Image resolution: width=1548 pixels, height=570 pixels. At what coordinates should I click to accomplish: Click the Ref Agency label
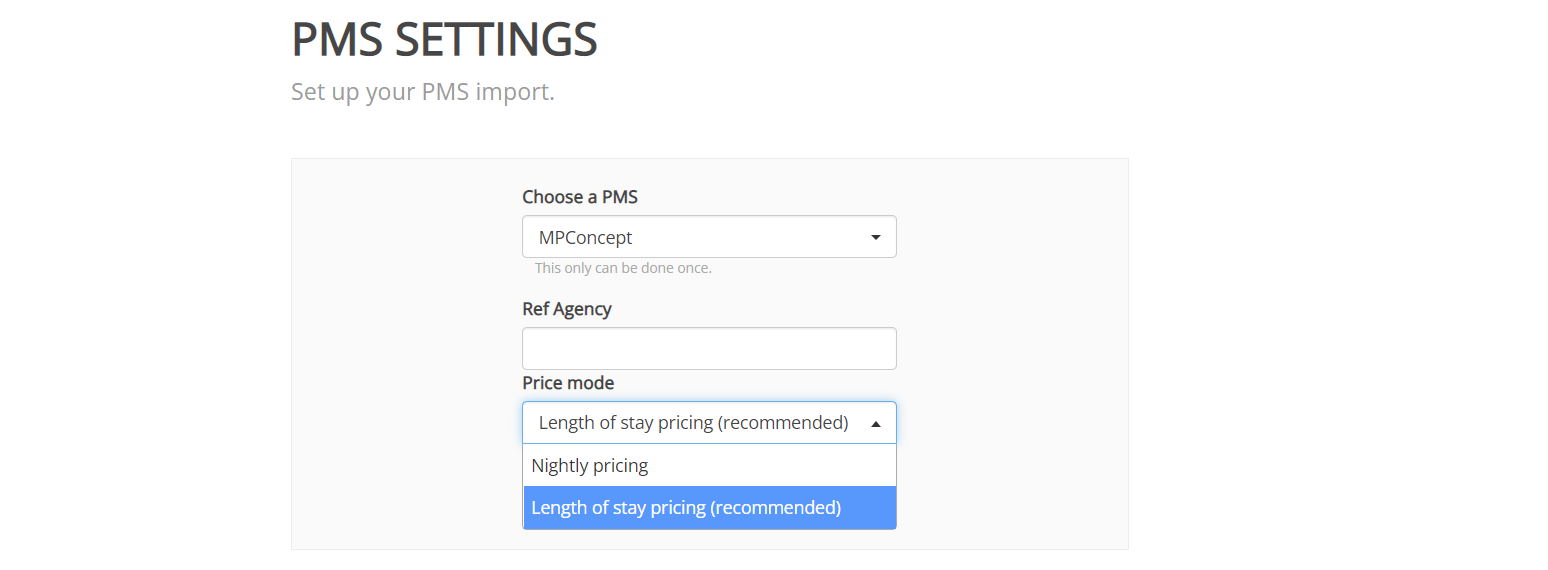pyautogui.click(x=567, y=309)
